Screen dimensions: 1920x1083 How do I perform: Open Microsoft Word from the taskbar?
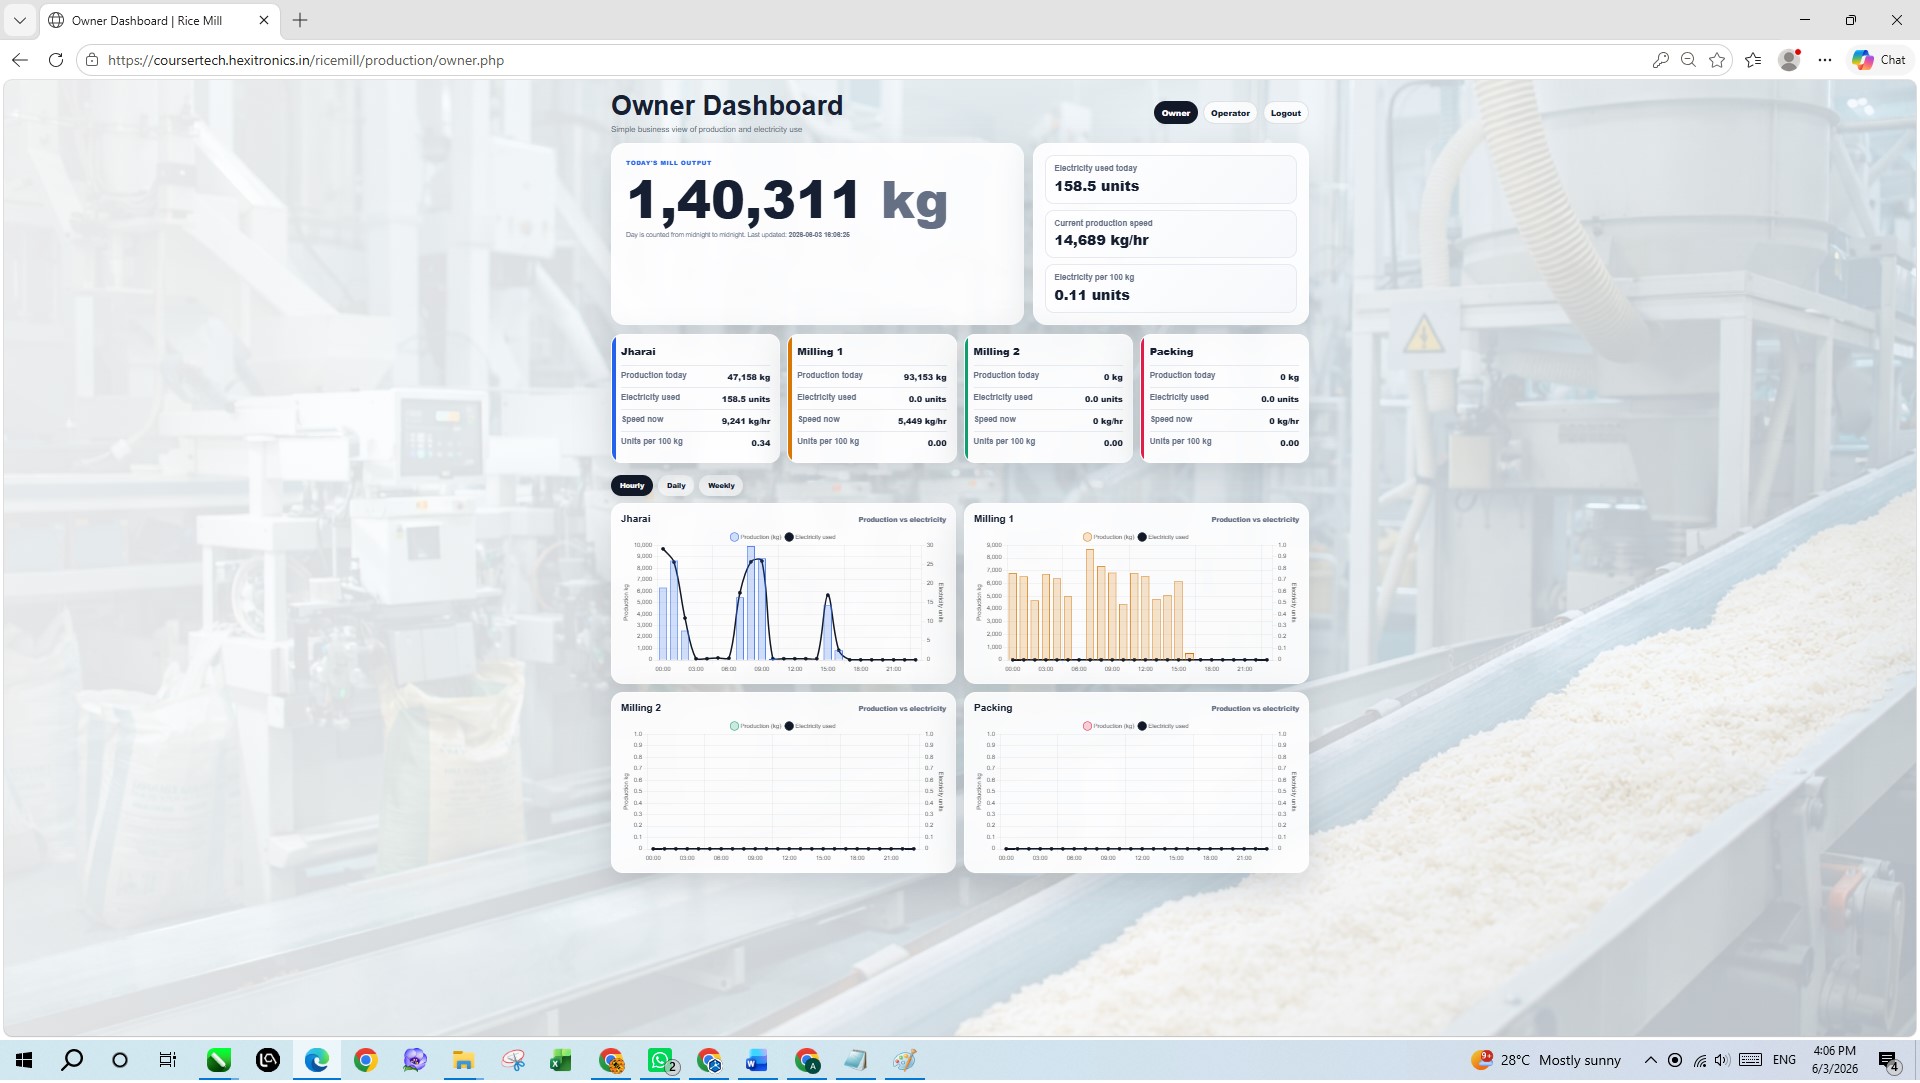click(756, 1061)
